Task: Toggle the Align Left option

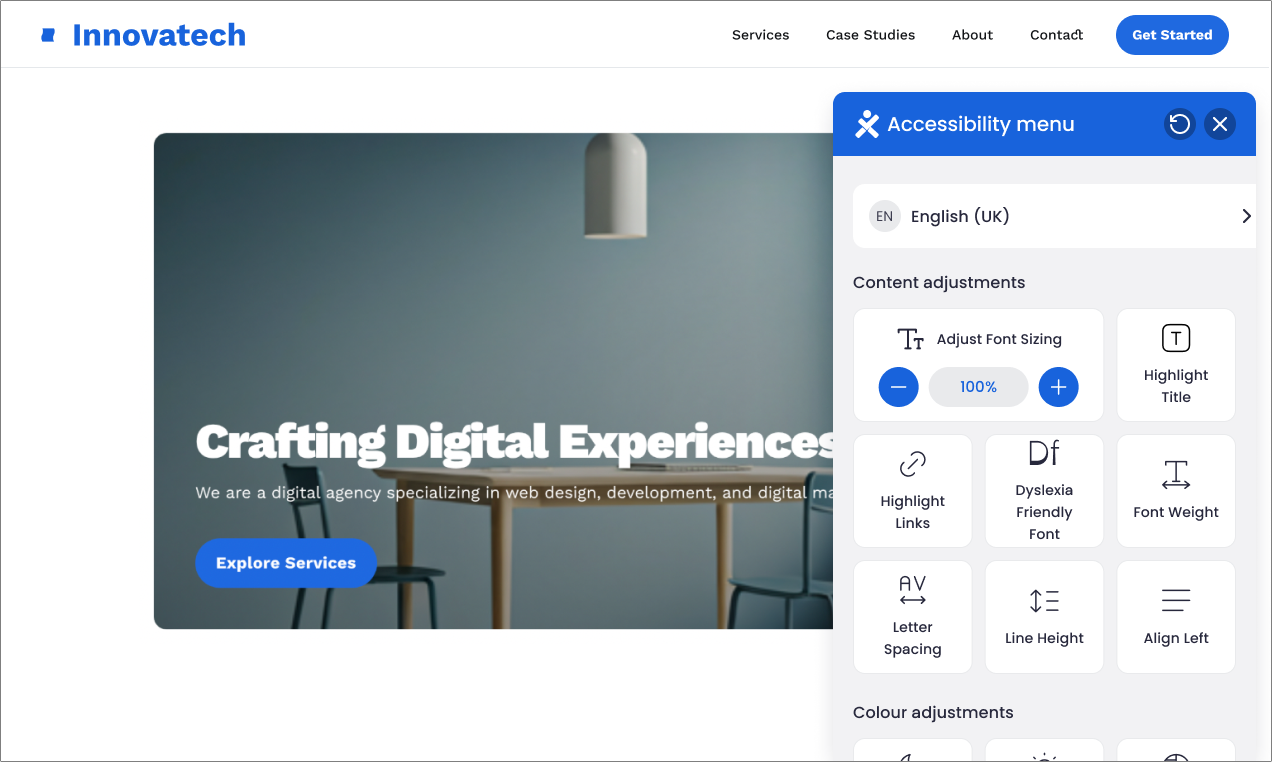Action: [1176, 617]
